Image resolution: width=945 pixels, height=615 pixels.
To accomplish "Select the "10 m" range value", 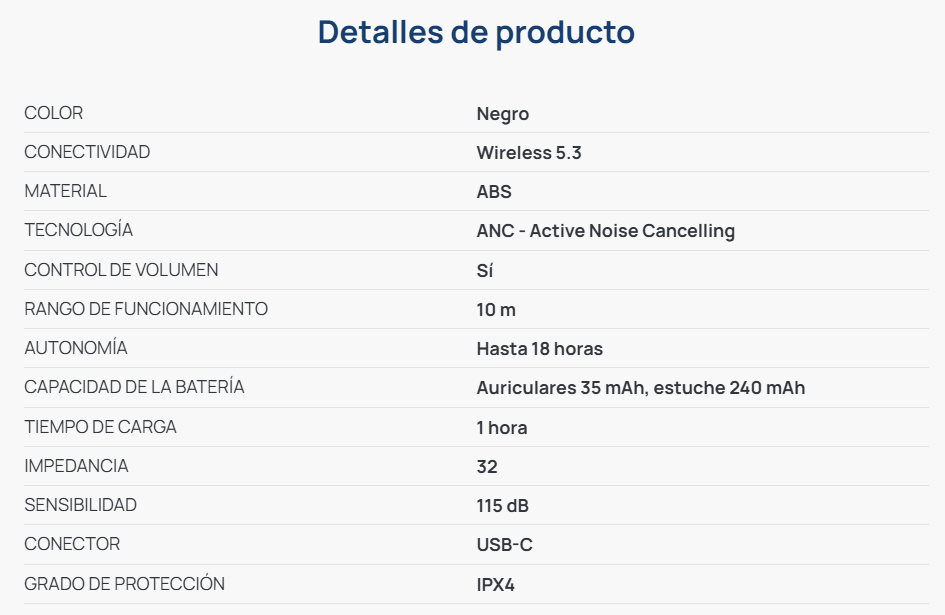I will click(496, 310).
